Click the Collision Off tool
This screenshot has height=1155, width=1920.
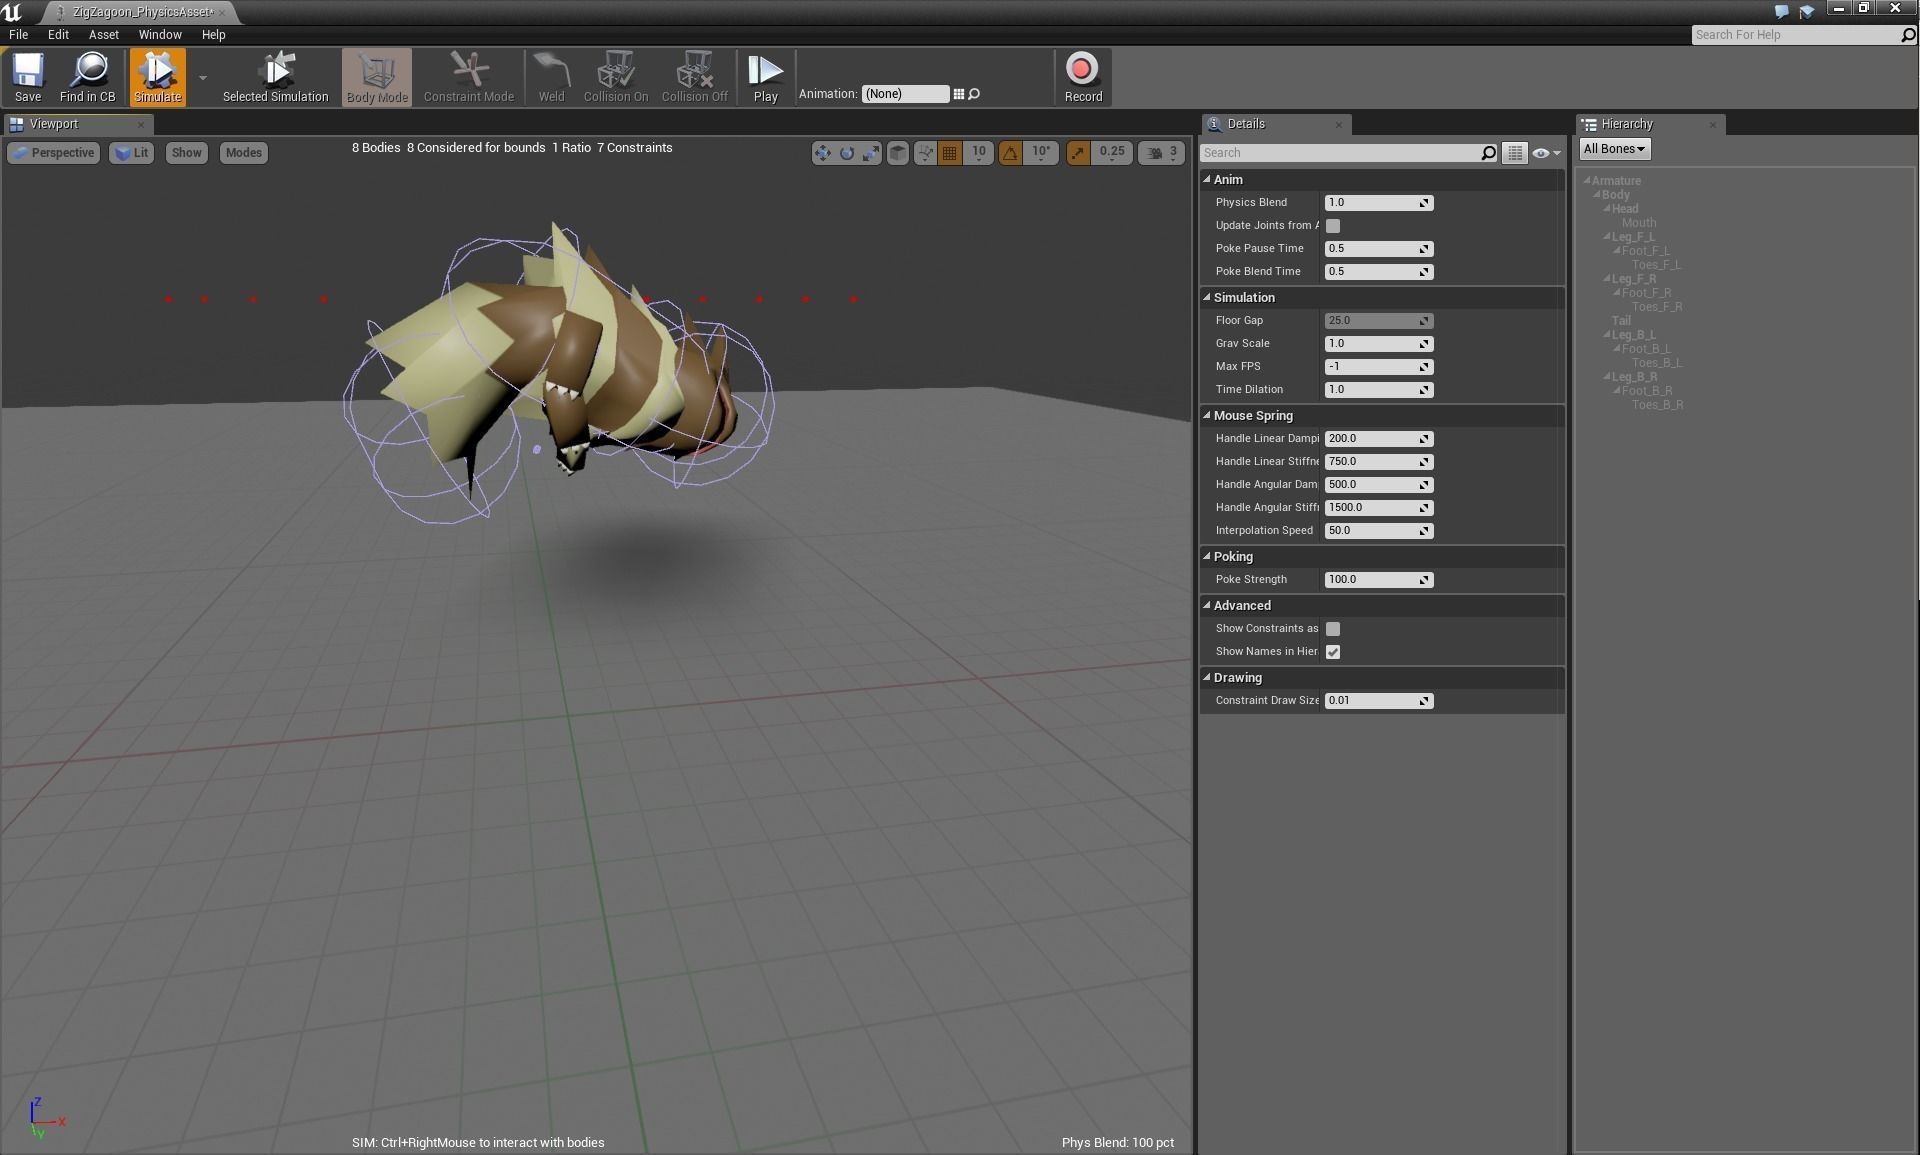(694, 77)
